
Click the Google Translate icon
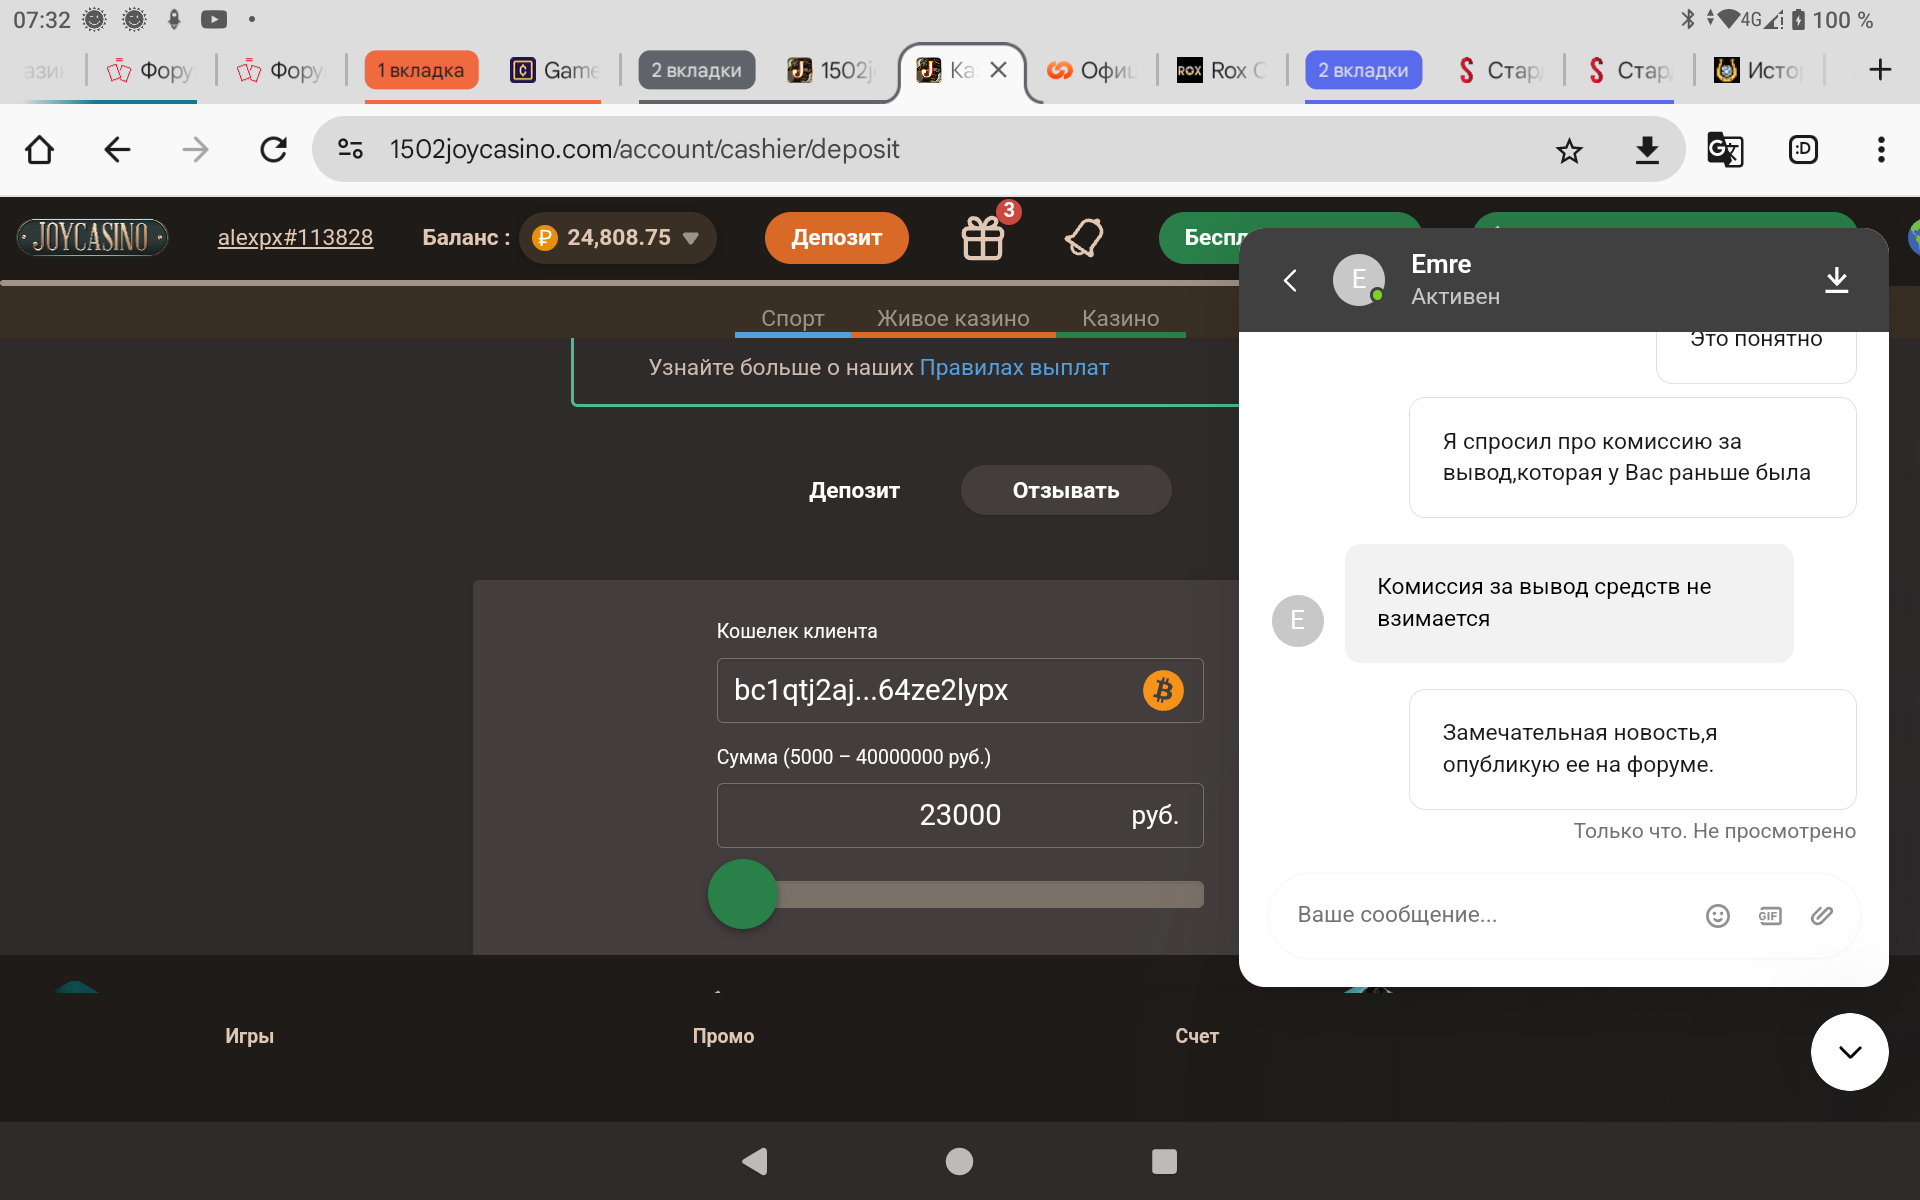1724,150
